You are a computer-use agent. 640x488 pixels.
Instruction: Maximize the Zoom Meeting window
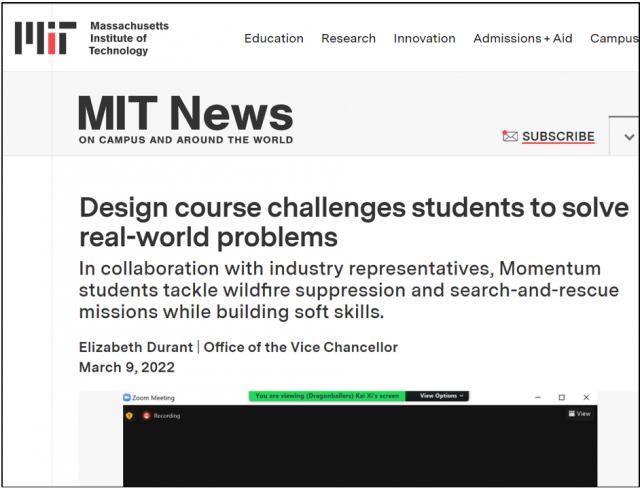pos(561,398)
